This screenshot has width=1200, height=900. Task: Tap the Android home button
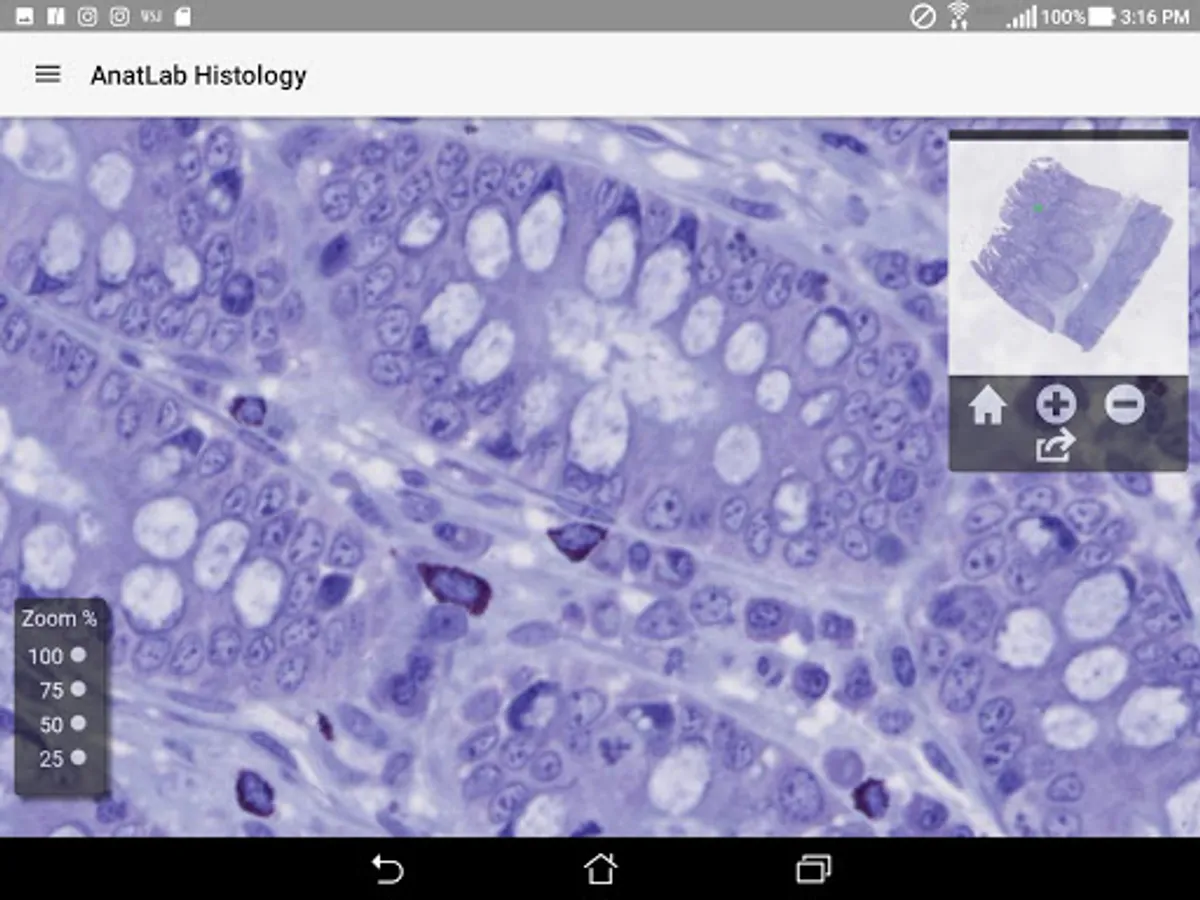click(x=600, y=869)
